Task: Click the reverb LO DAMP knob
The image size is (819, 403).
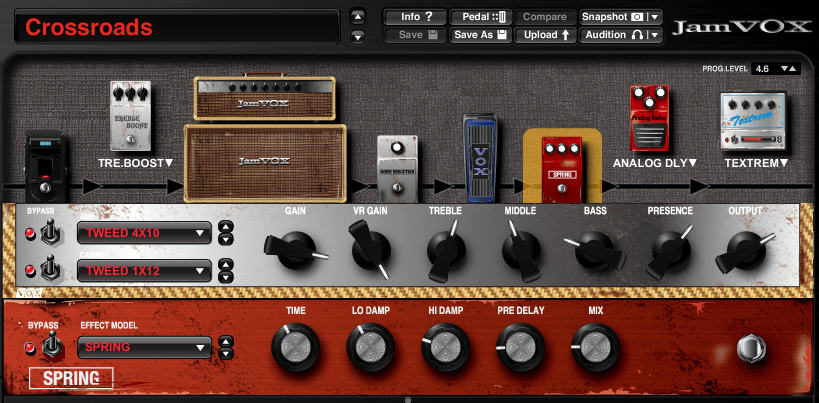Action: (370, 347)
